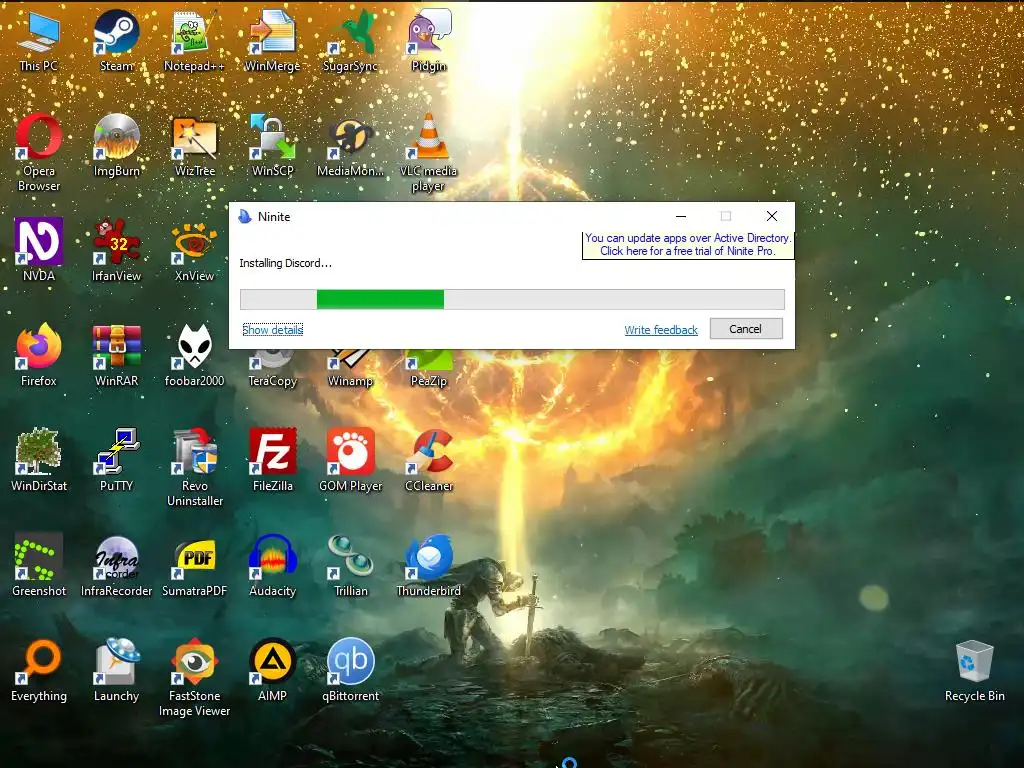This screenshot has height=768, width=1024.
Task: Select the InfraRecorder icon
Action: click(116, 565)
